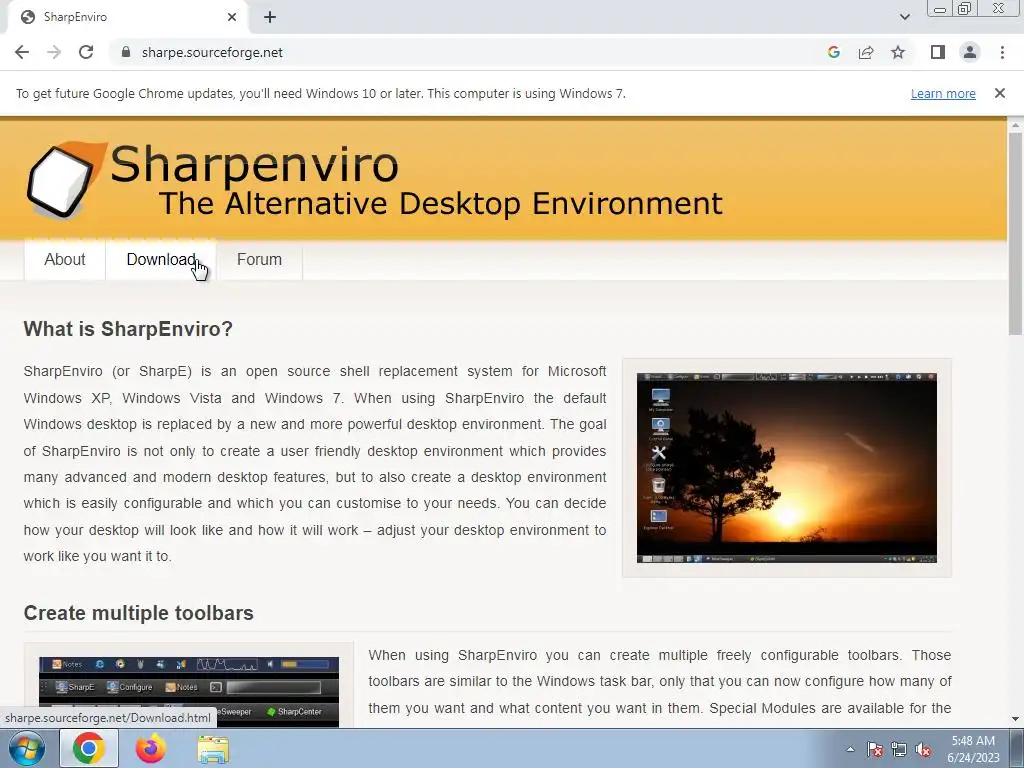
Task: View site information via the lock icon
Action: click(126, 52)
